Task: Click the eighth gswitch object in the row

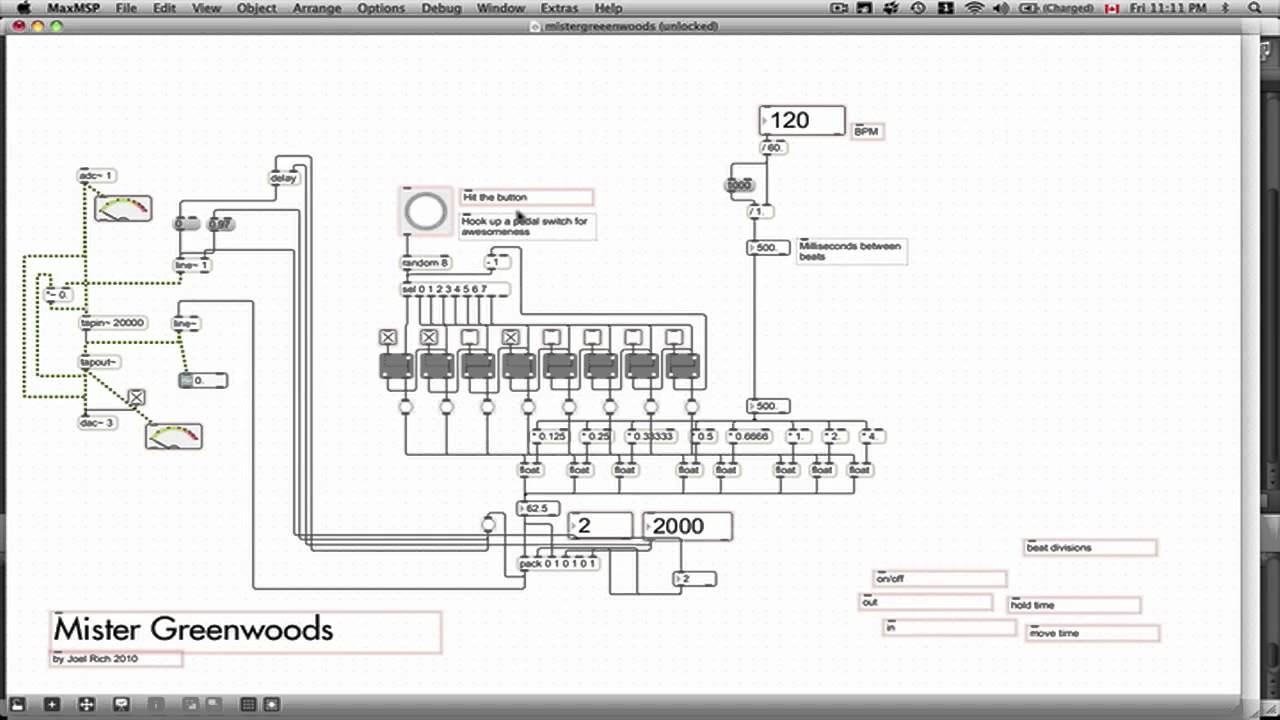Action: 683,368
